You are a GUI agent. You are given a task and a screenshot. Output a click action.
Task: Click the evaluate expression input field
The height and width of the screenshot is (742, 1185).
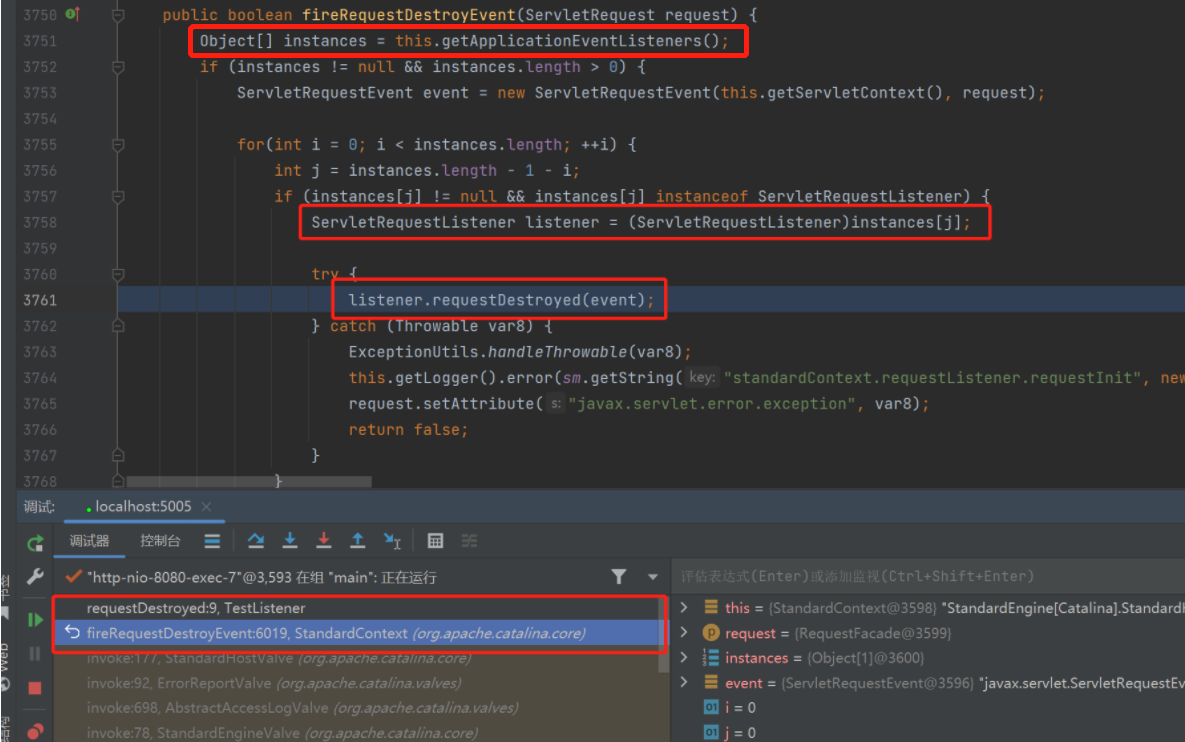click(x=925, y=576)
